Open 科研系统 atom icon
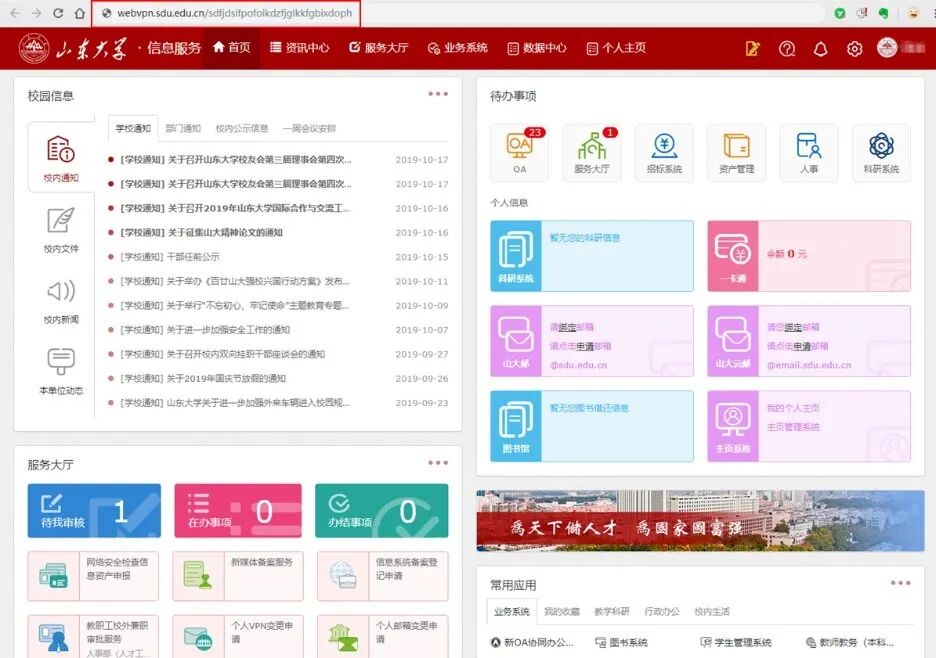This screenshot has height=658, width=936. pyautogui.click(x=882, y=153)
